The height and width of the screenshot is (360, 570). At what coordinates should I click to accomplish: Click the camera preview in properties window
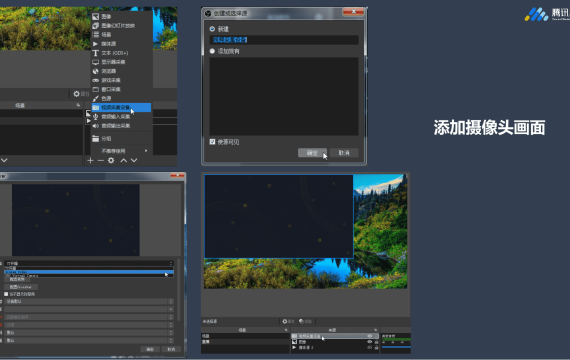[x=76, y=220]
